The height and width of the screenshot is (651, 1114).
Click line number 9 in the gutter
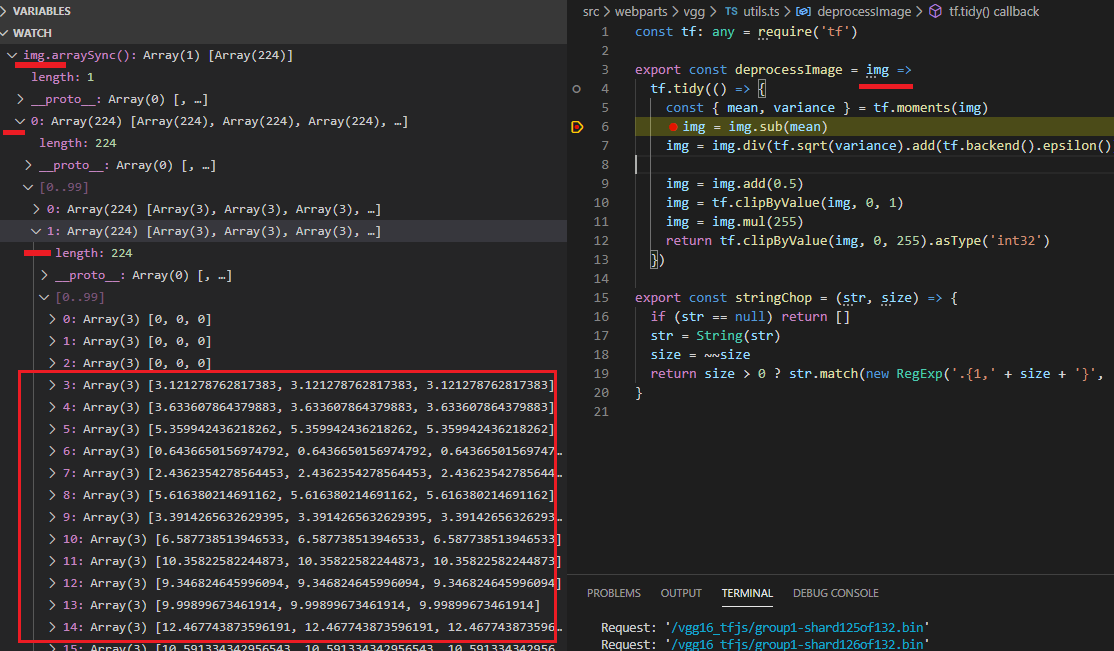(605, 183)
